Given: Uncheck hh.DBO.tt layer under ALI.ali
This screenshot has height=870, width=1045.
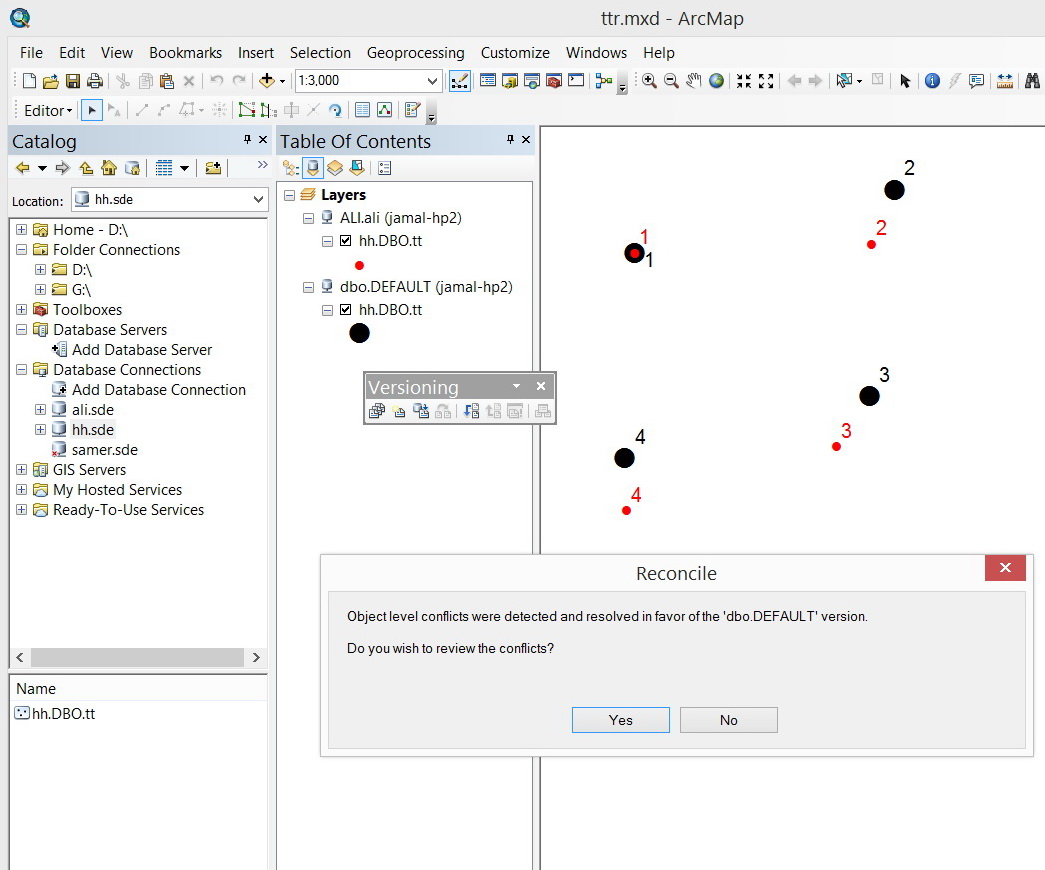Looking at the screenshot, I should [x=345, y=241].
